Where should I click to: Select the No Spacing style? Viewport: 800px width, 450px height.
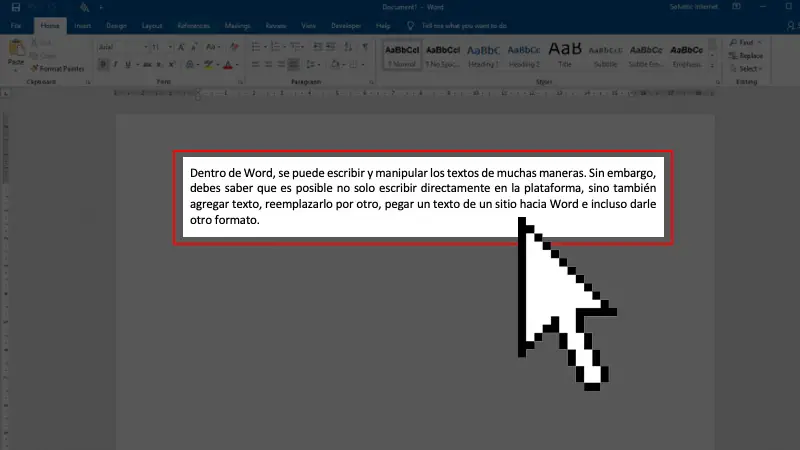443,56
